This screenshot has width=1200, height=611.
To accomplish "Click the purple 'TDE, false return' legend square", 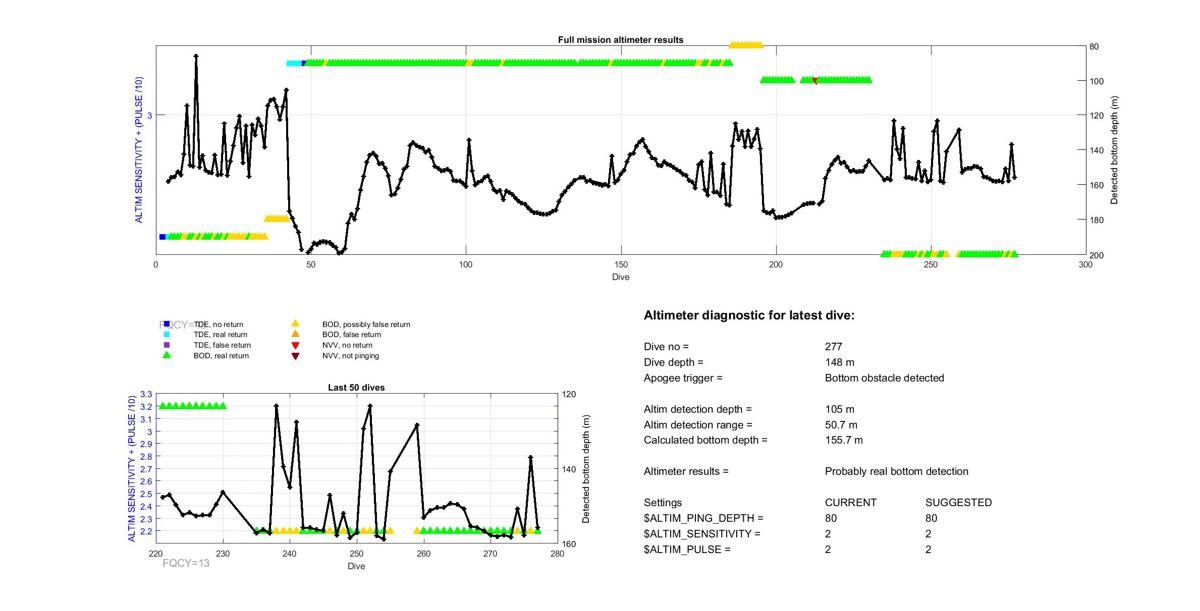I will click(167, 345).
